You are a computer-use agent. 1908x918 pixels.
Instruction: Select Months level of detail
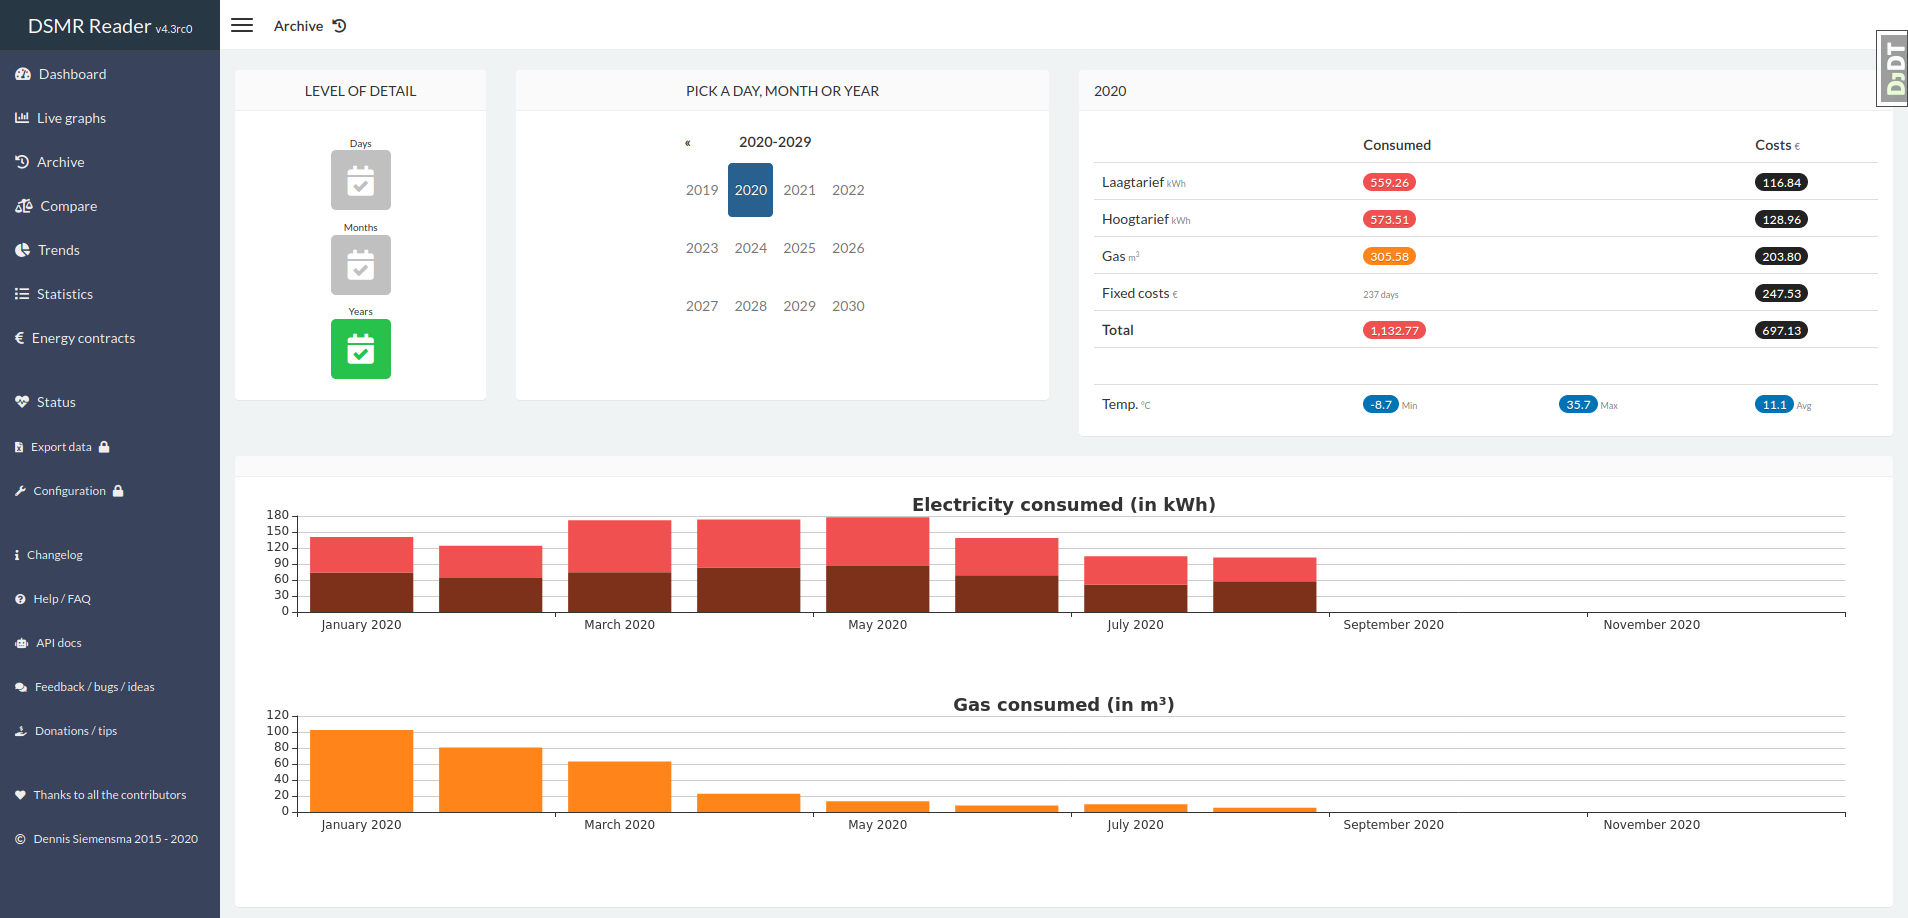point(361,265)
